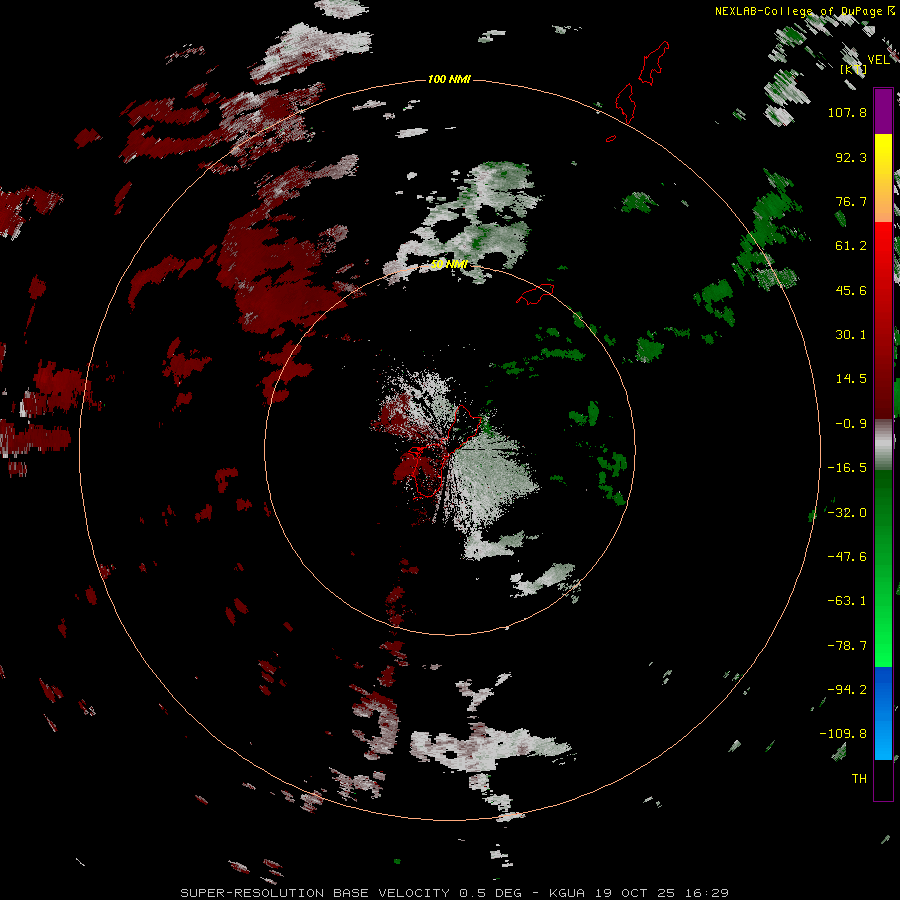Screen dimensions: 900x900
Task: Select the 45.6 scale value
Action: tap(851, 290)
